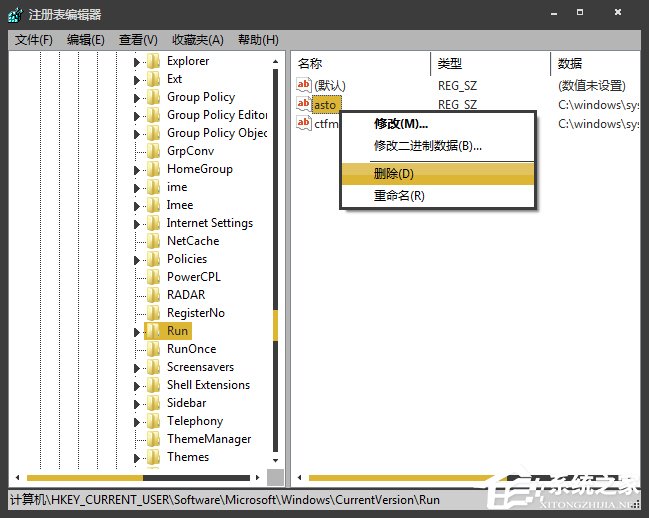Screen dimensions: 649x518
Task: Expand the Policies key arrow
Action: pyautogui.click(x=138, y=259)
